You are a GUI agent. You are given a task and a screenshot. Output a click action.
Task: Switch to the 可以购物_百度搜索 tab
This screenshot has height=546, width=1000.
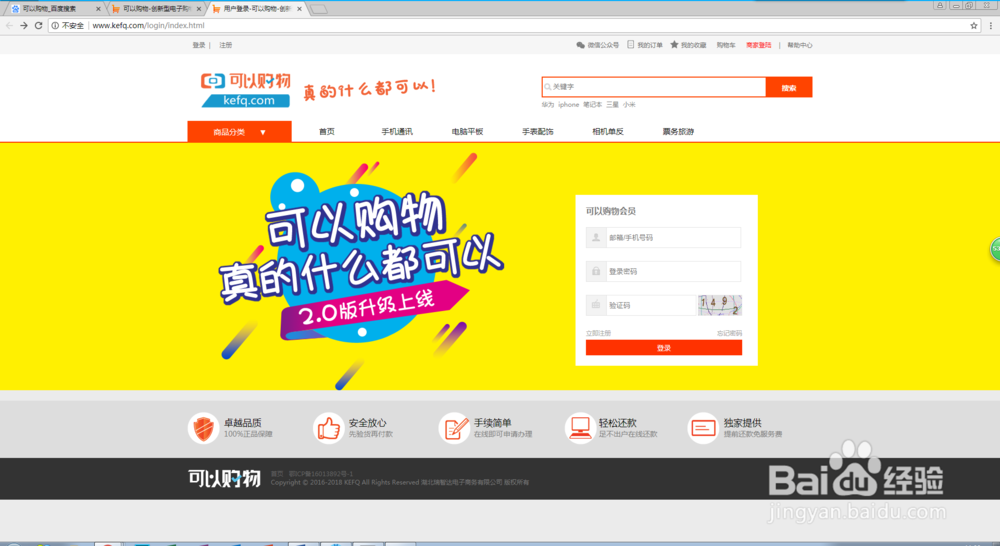pos(54,9)
